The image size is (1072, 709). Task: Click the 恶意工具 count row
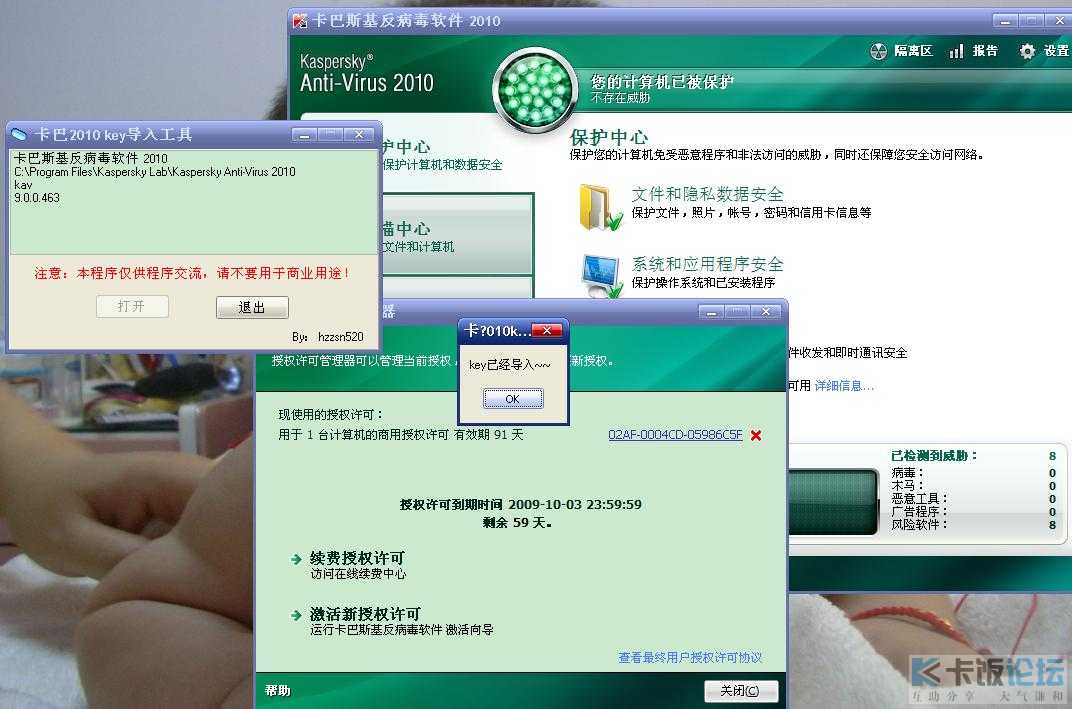974,498
